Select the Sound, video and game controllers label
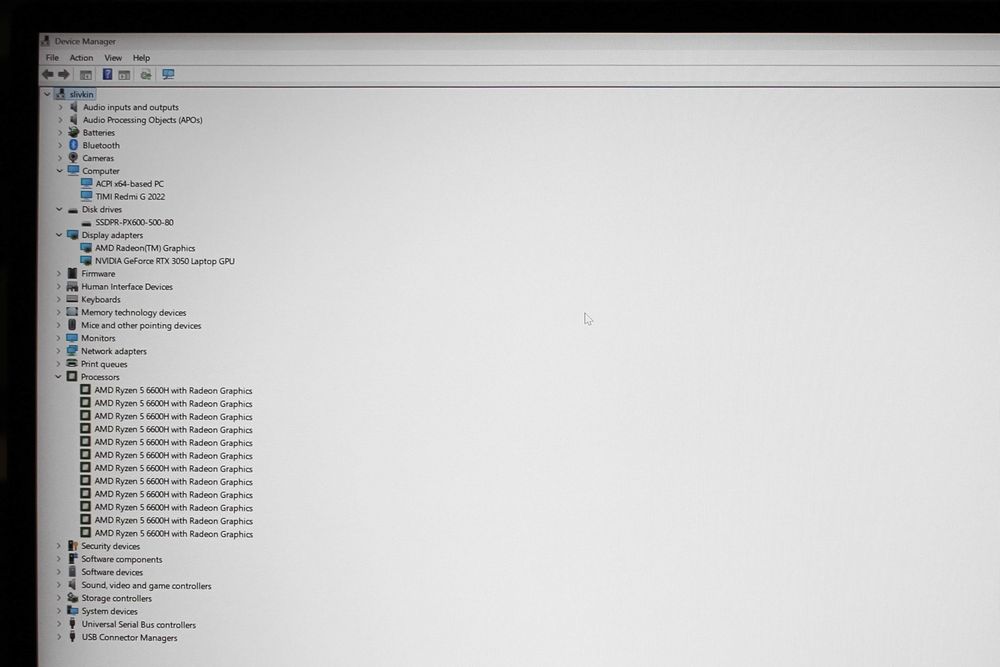Viewport: 1000px width, 667px height. click(x=146, y=585)
